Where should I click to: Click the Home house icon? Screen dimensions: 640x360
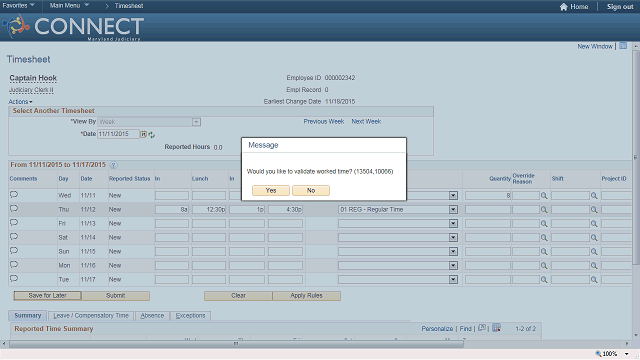tap(564, 7)
